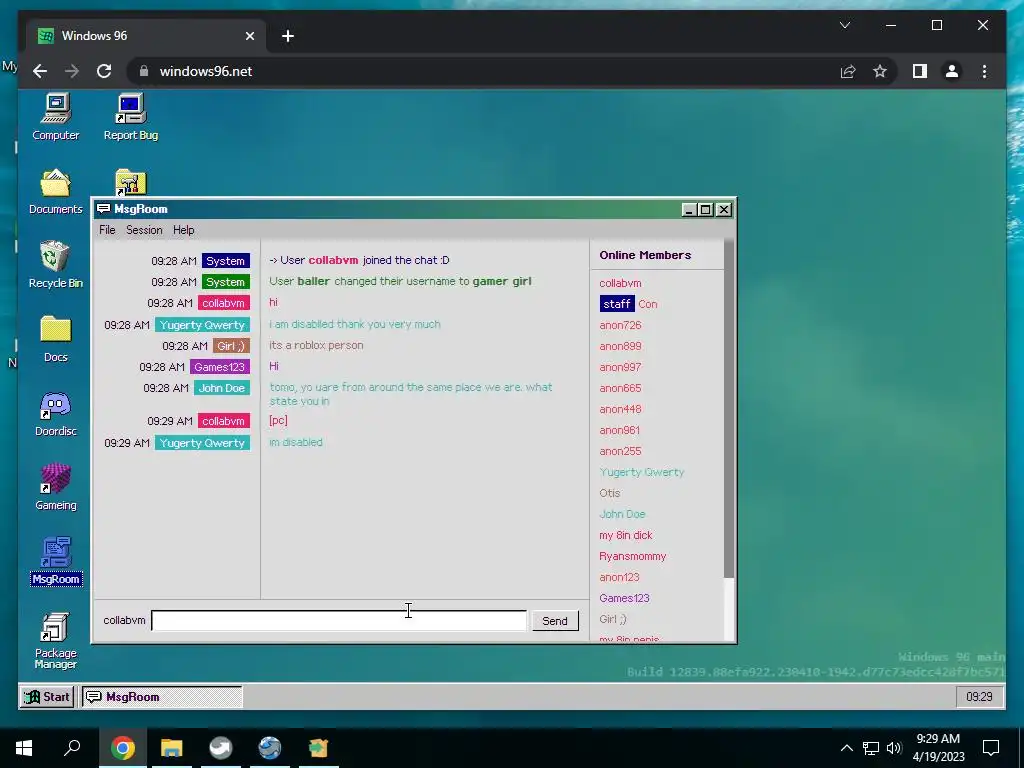Click the members list scrollbar
1024x768 pixels.
point(729,408)
